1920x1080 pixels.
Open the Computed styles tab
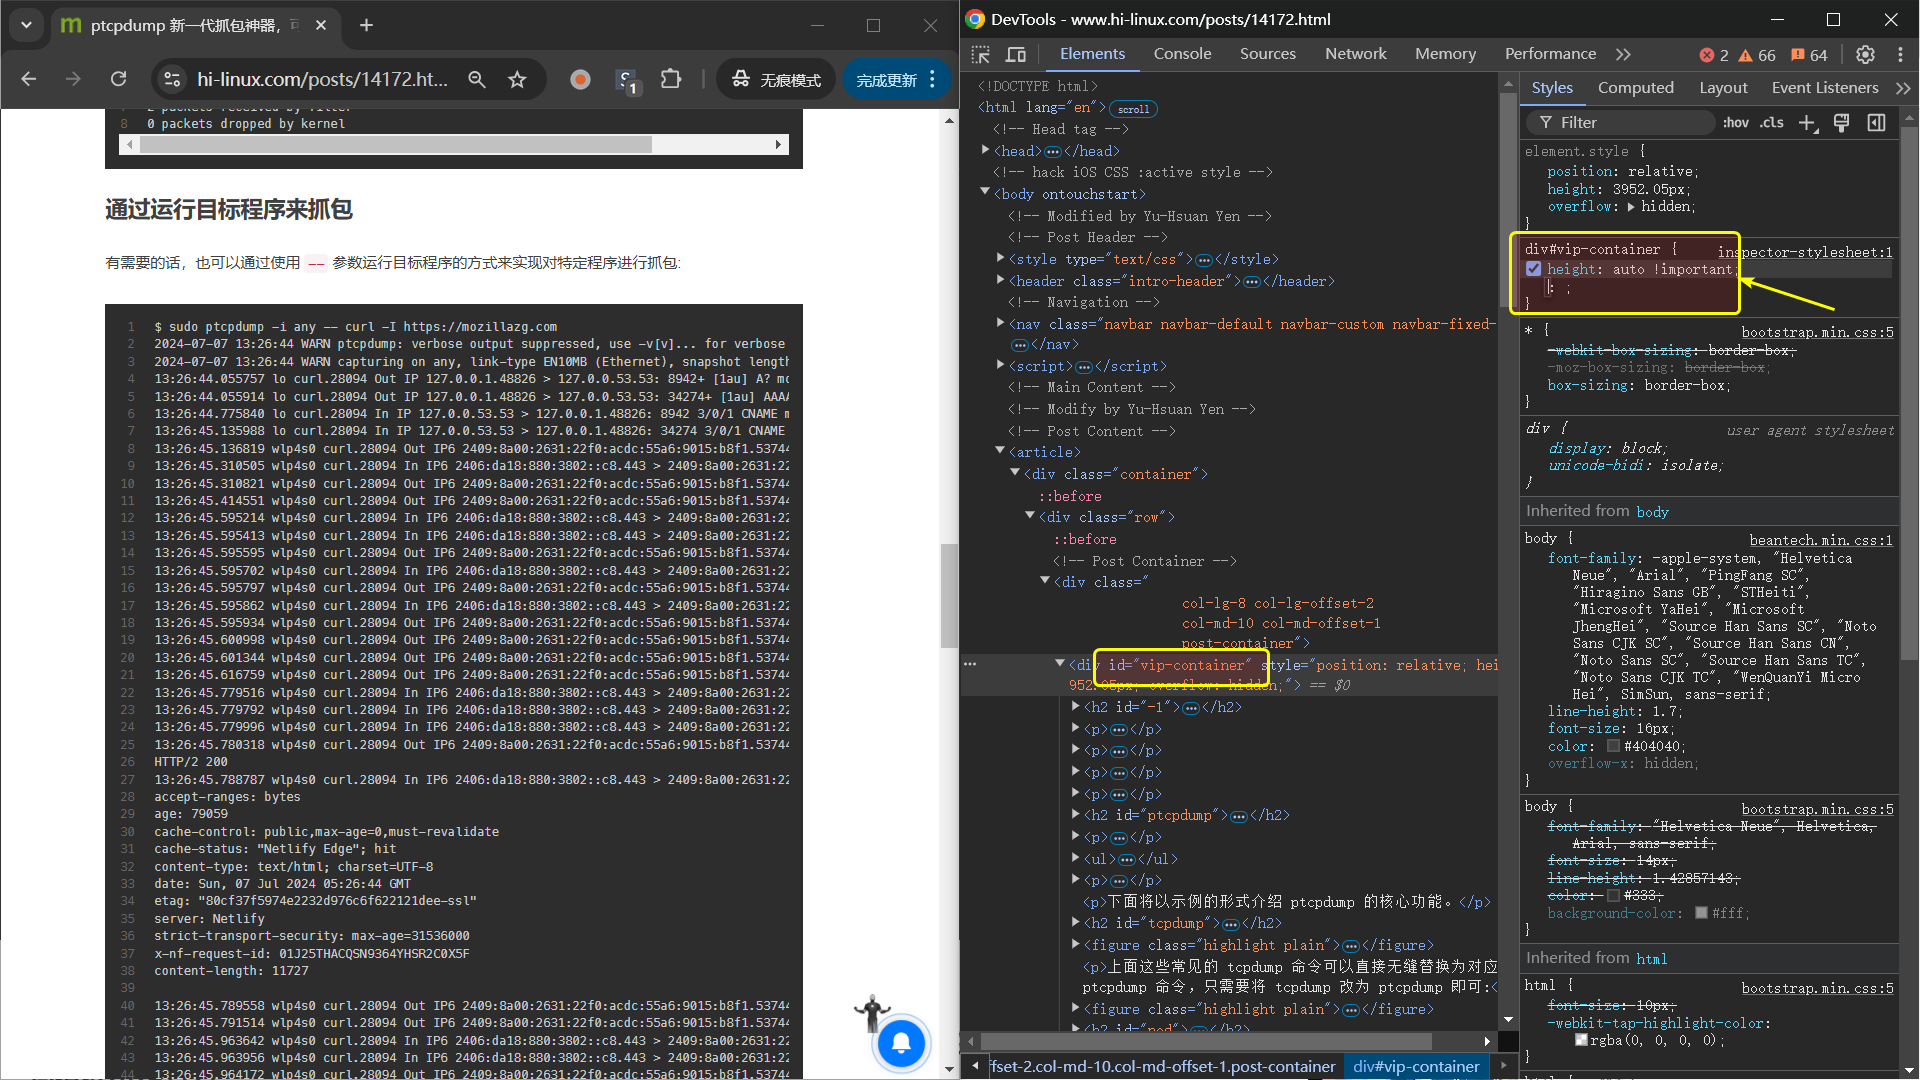[1635, 88]
